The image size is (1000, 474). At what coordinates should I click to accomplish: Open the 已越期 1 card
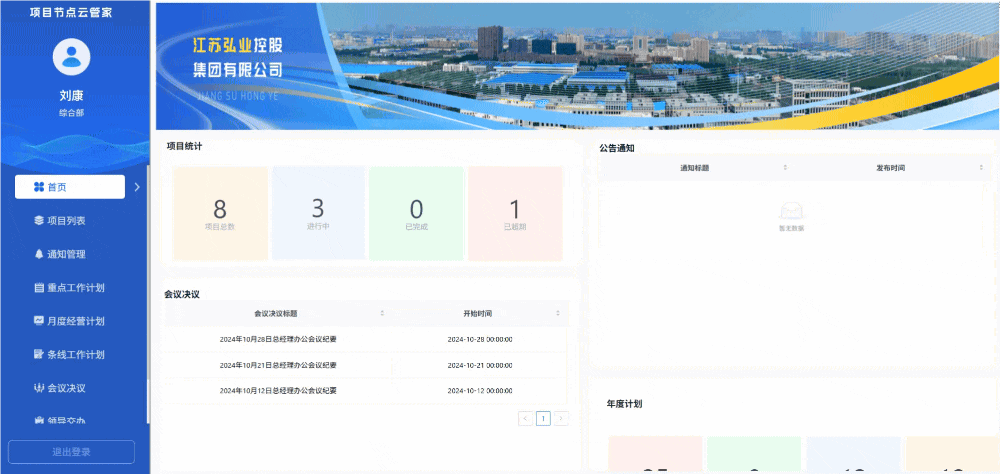click(x=515, y=214)
